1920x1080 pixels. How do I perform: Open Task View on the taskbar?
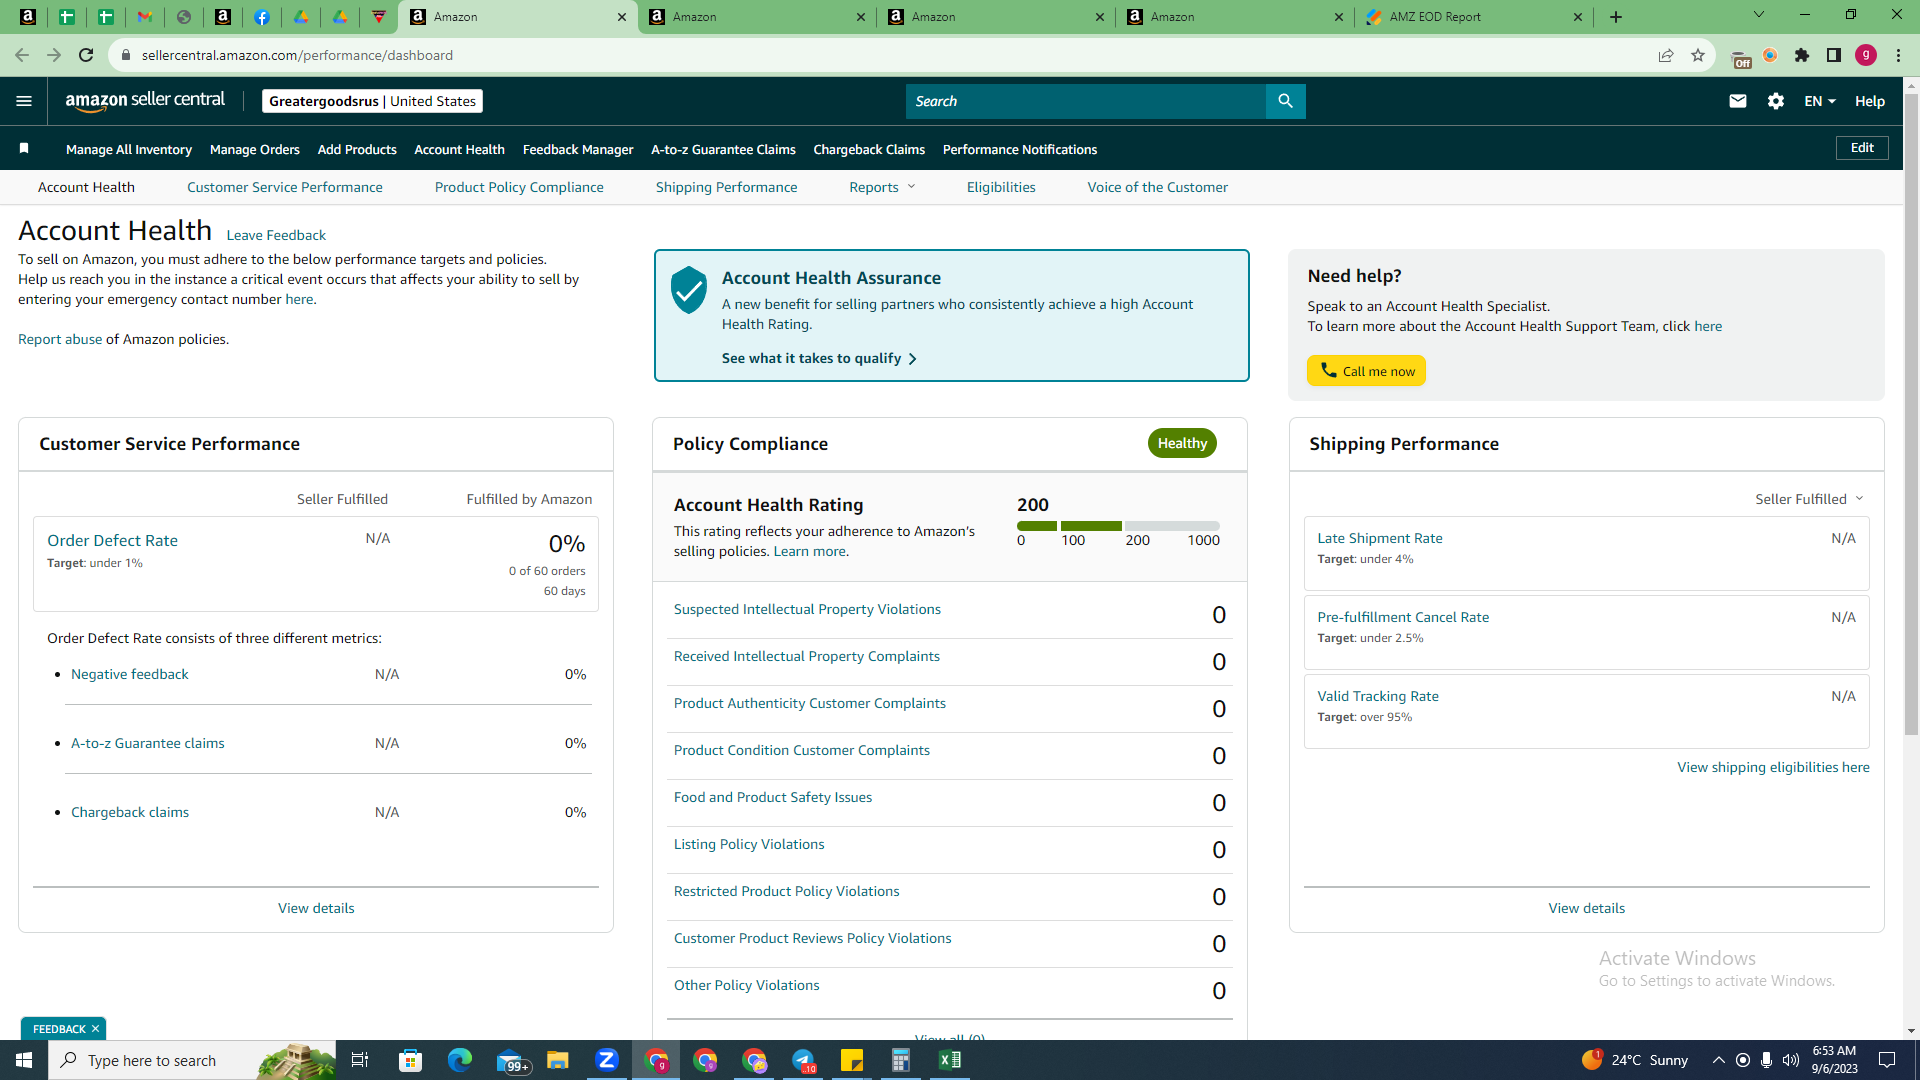tap(360, 1060)
